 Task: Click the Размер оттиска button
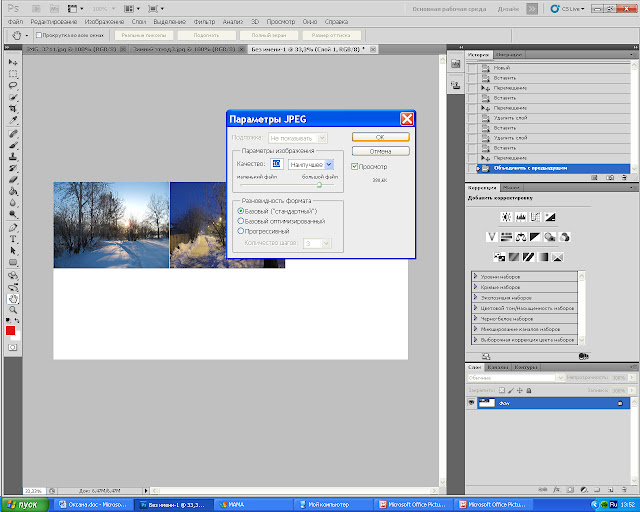[331, 36]
